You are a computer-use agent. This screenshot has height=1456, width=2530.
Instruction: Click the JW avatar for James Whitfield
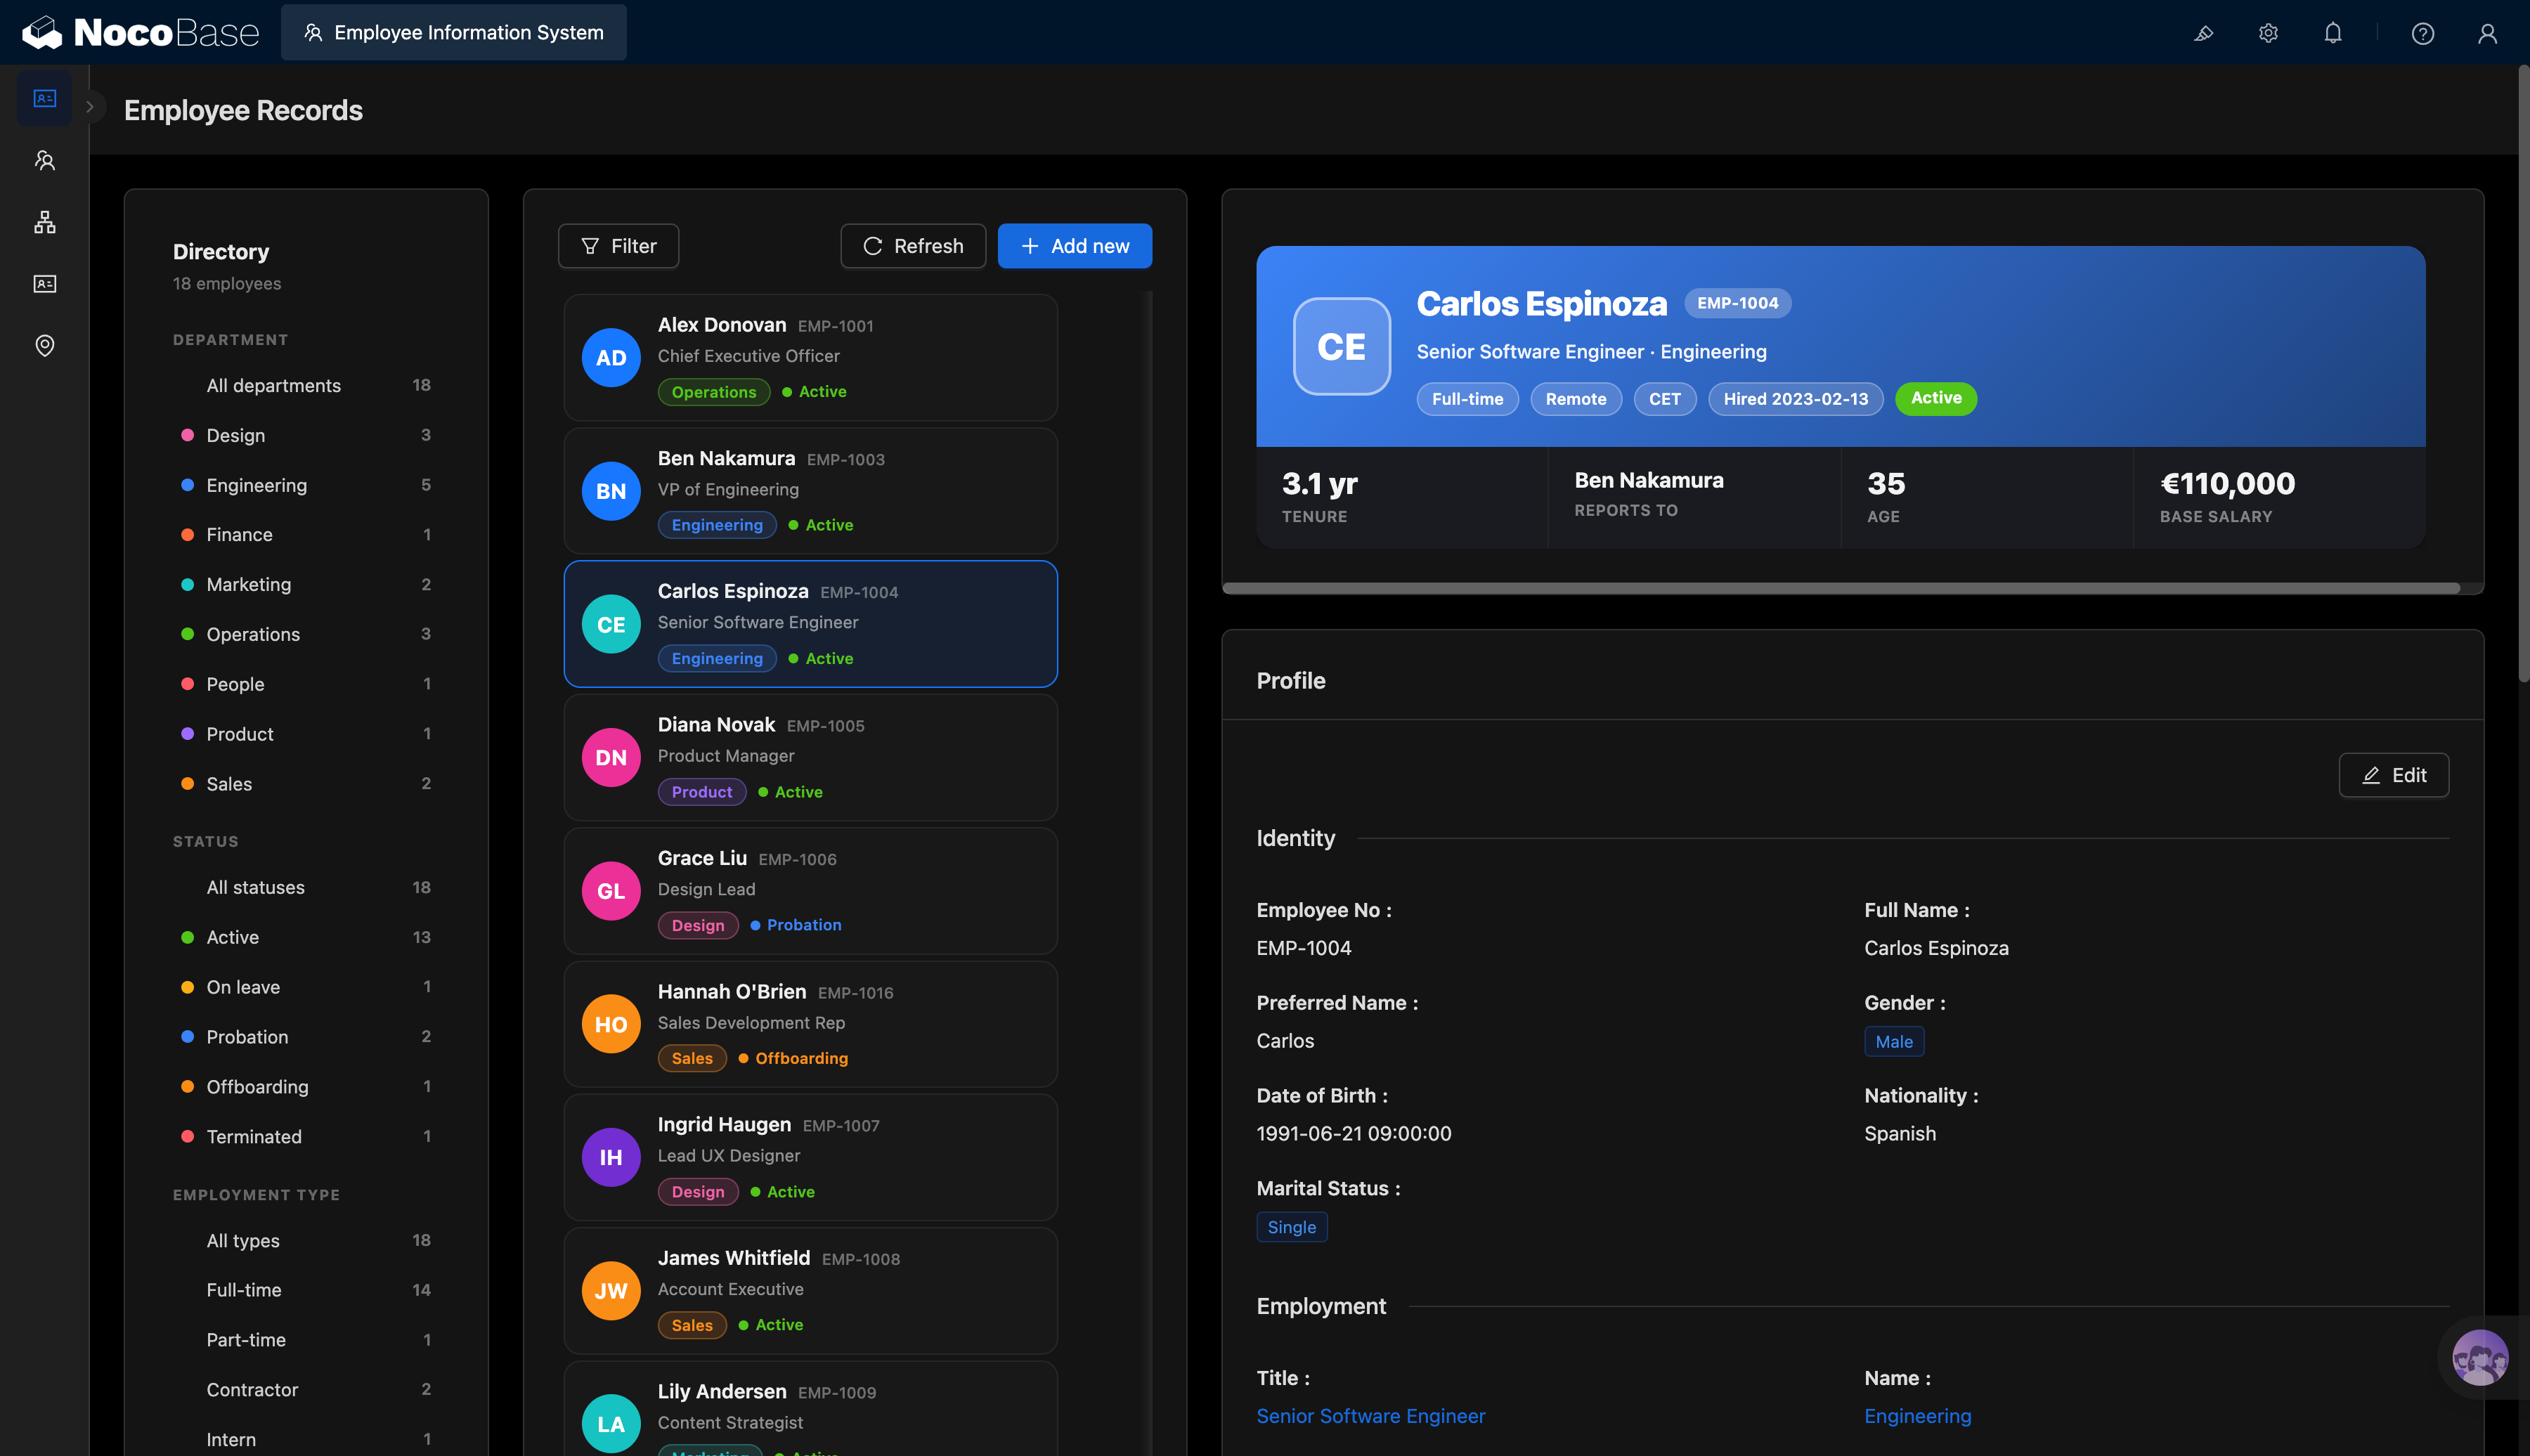pyautogui.click(x=611, y=1291)
